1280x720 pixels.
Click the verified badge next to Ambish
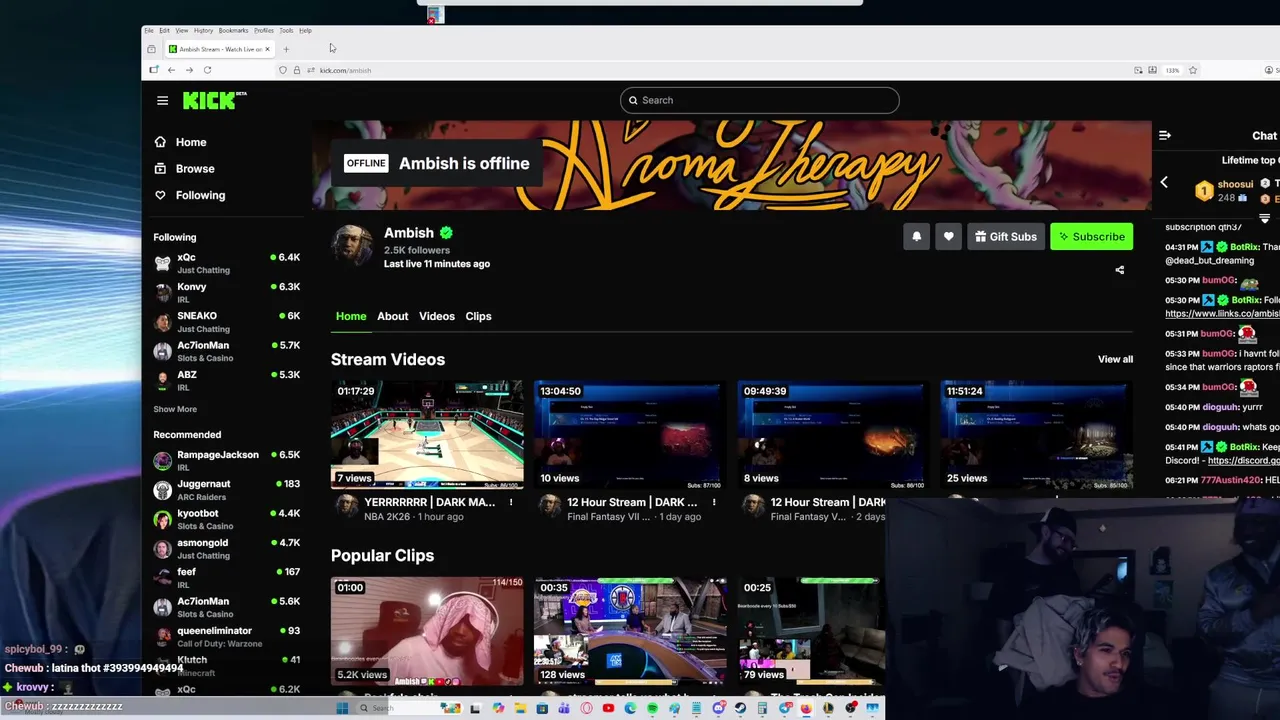(446, 233)
